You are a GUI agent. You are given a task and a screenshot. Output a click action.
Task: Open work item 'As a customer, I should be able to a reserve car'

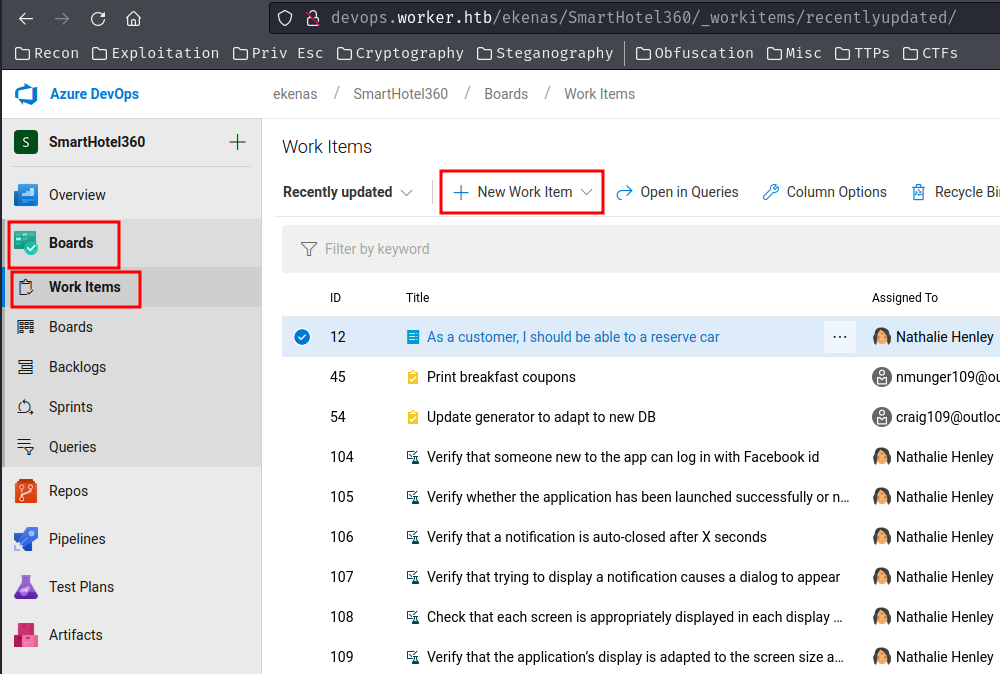[573, 337]
